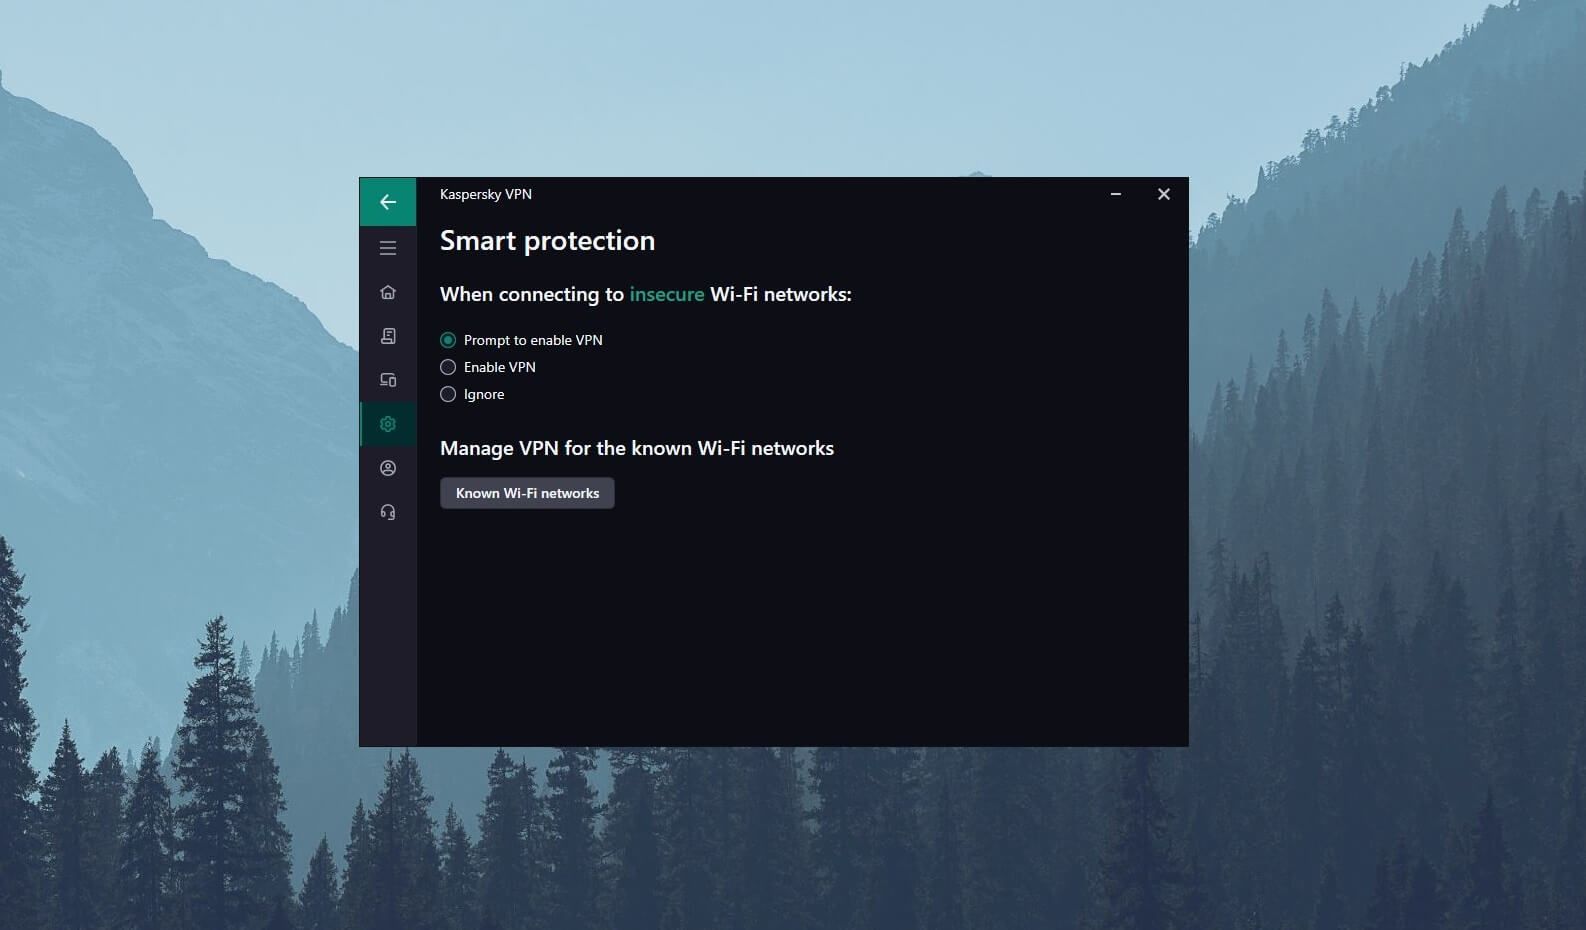Select the settings gear in sidebar
The width and height of the screenshot is (1586, 930).
point(388,424)
